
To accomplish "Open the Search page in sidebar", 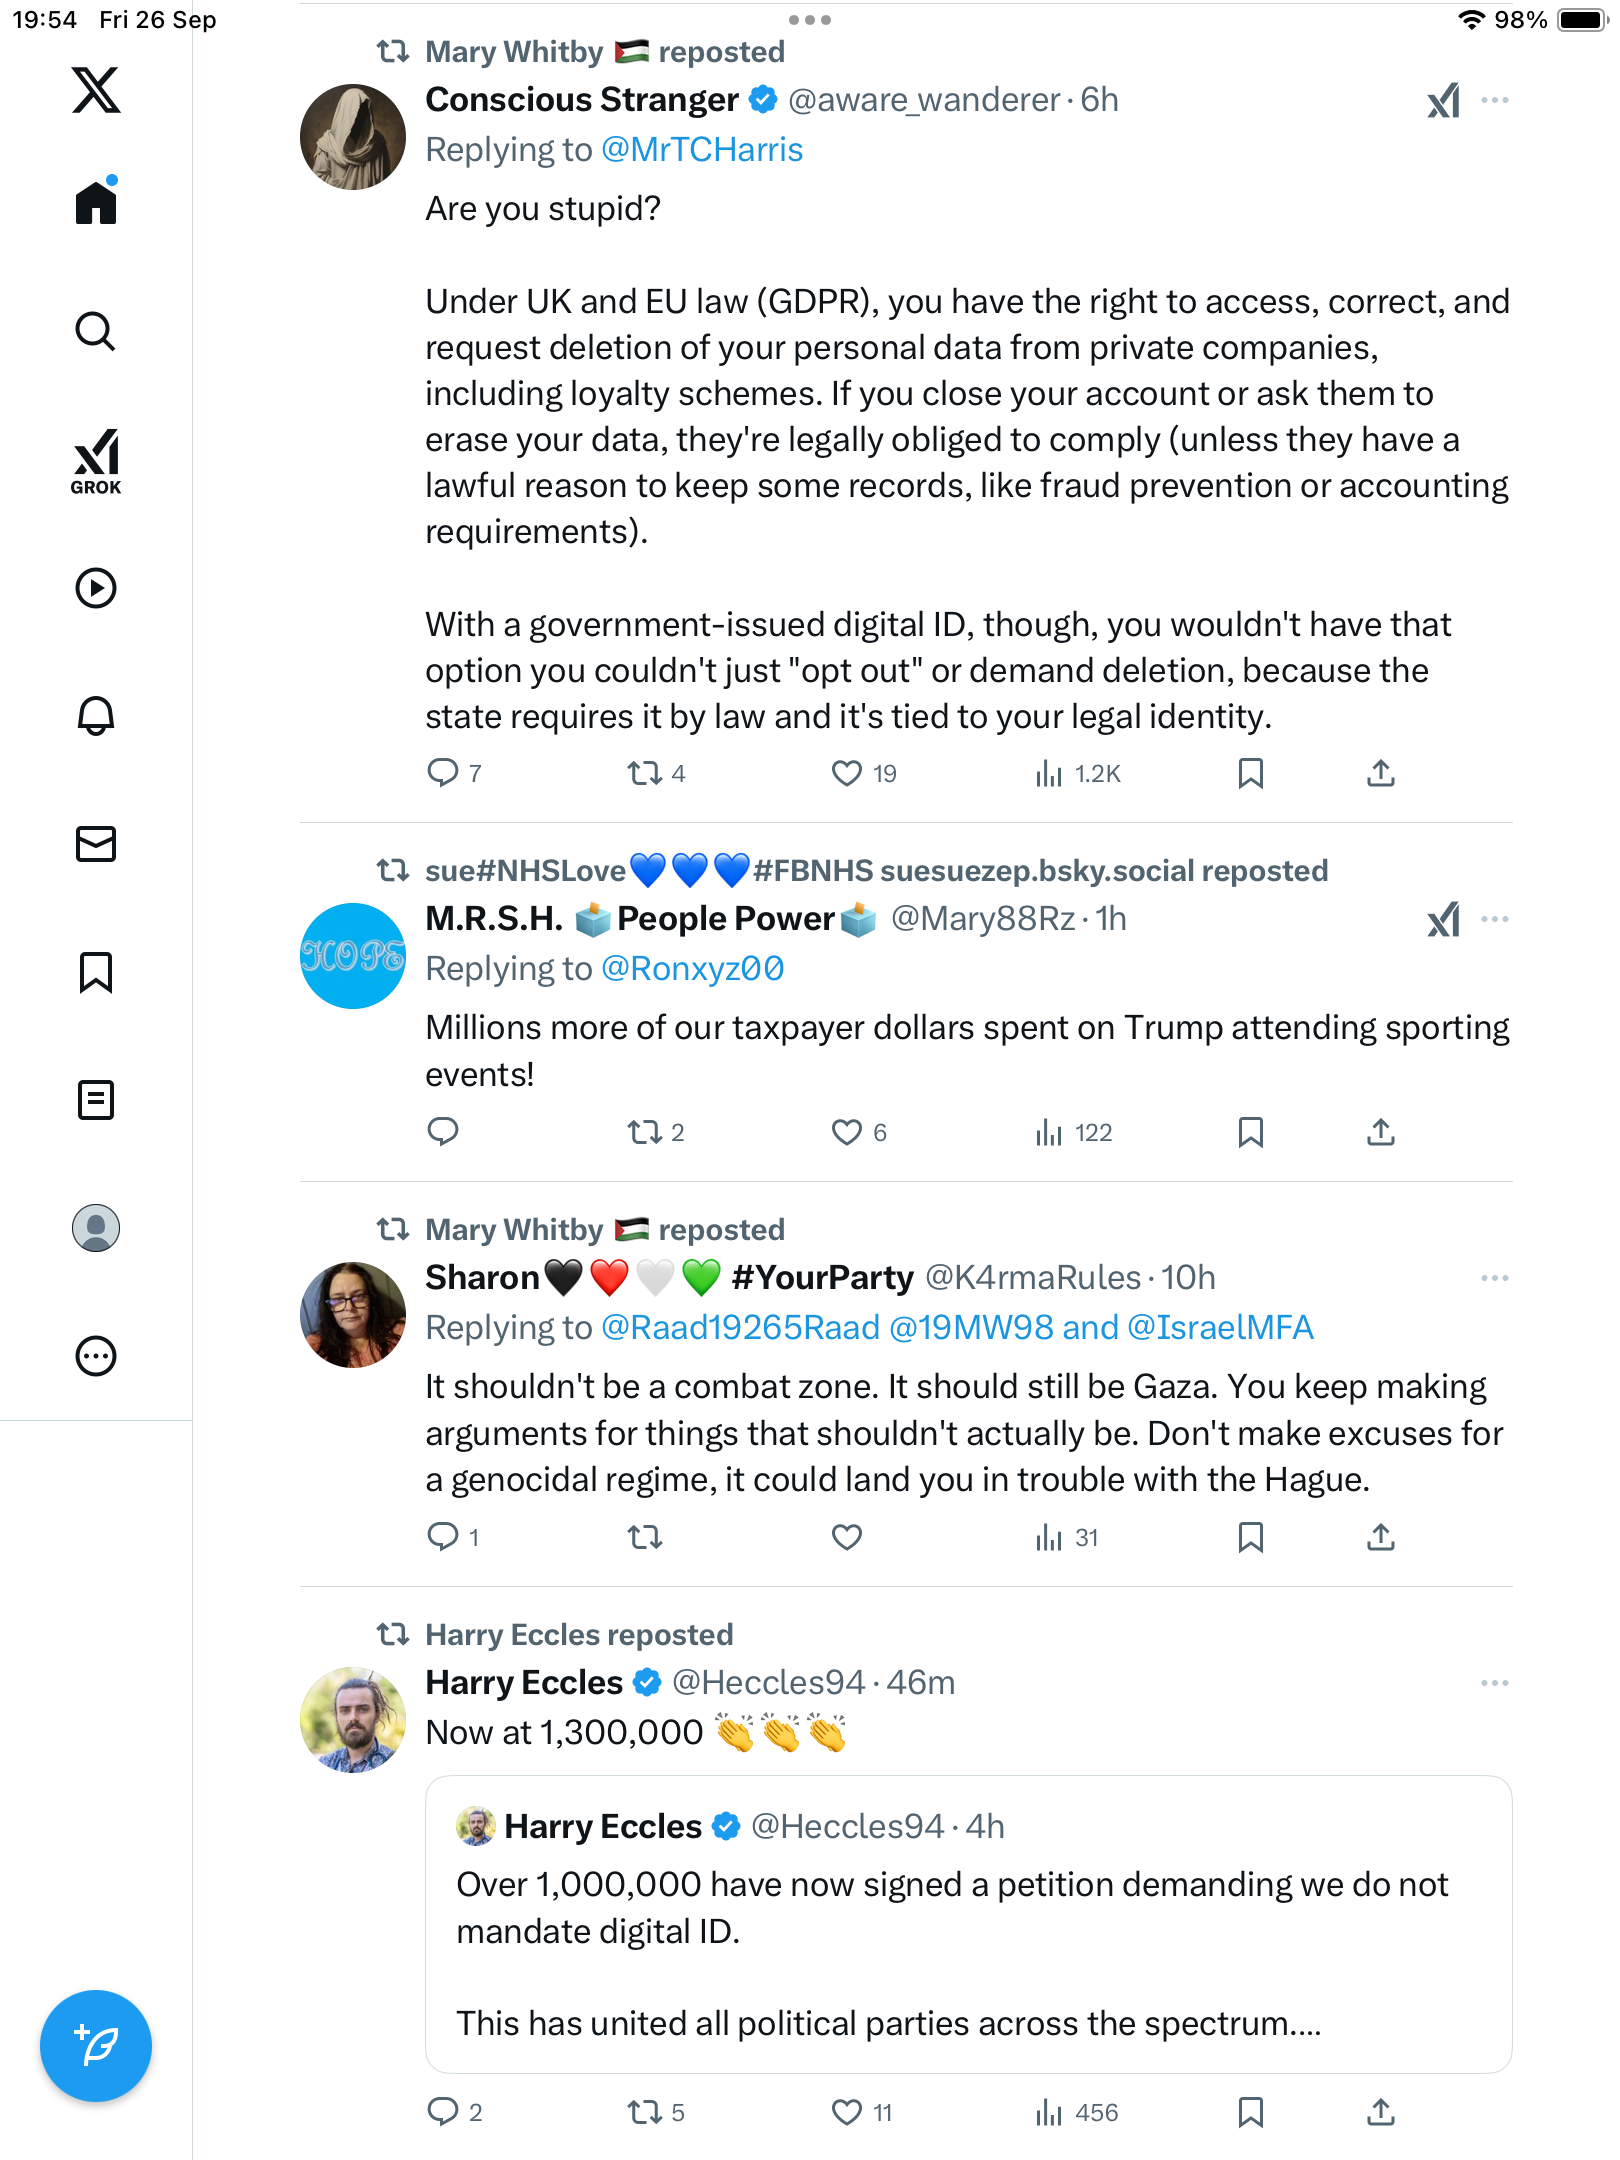I will tap(96, 332).
